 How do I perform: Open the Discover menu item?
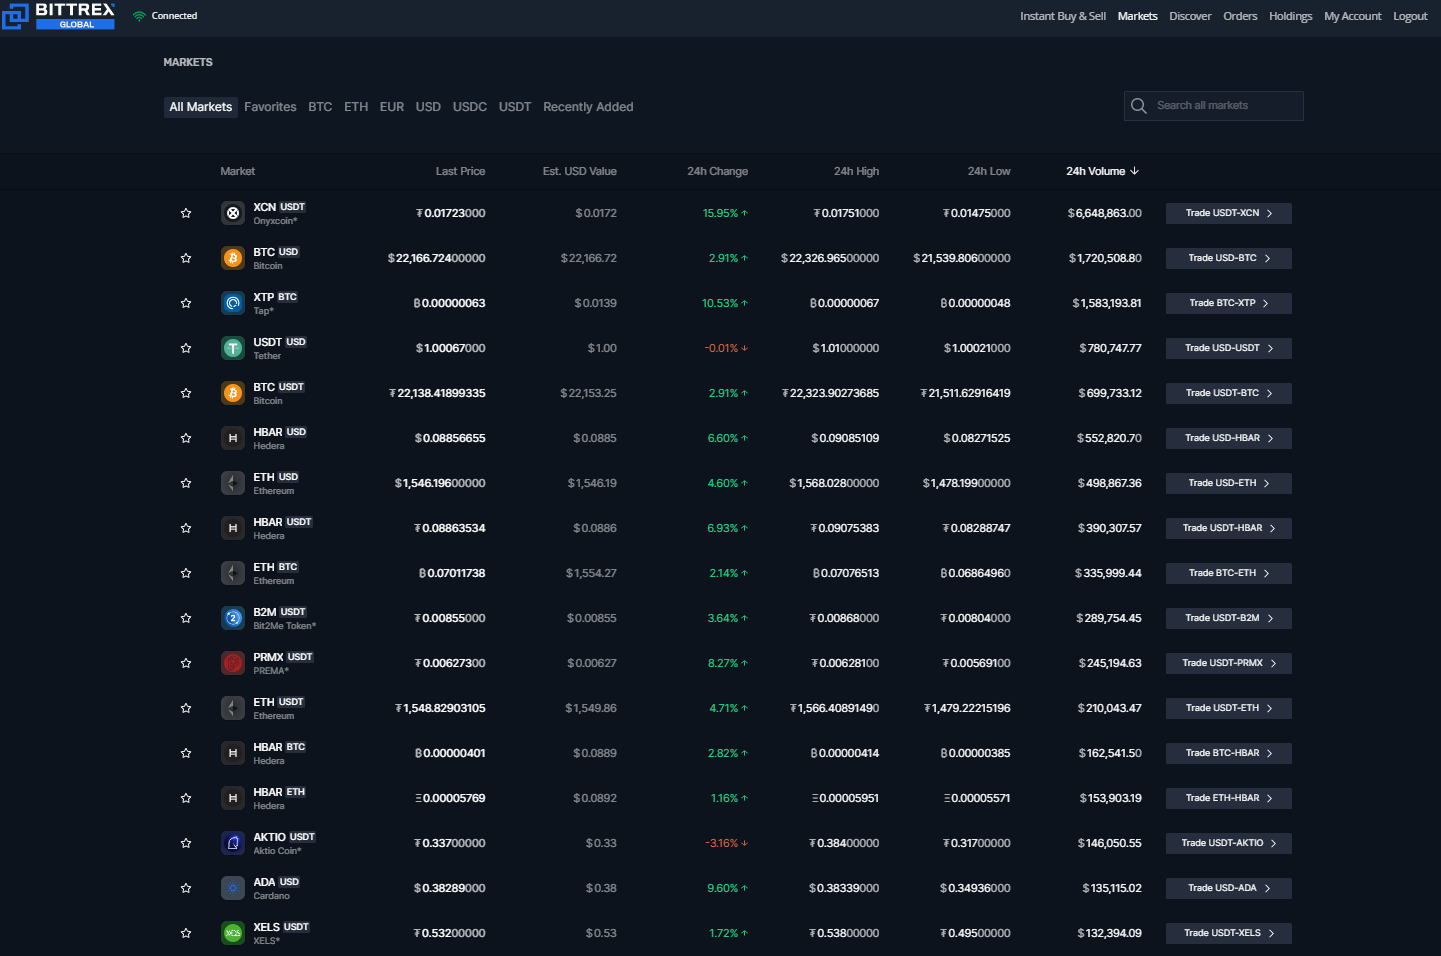pyautogui.click(x=1190, y=16)
